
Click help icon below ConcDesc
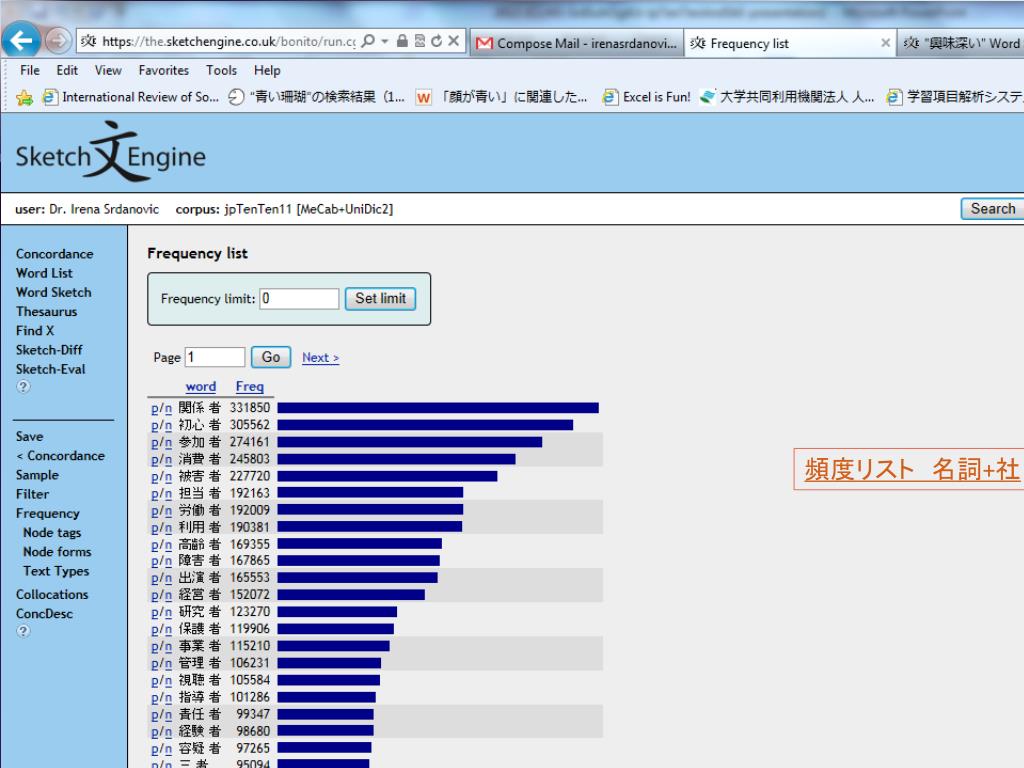[x=23, y=632]
